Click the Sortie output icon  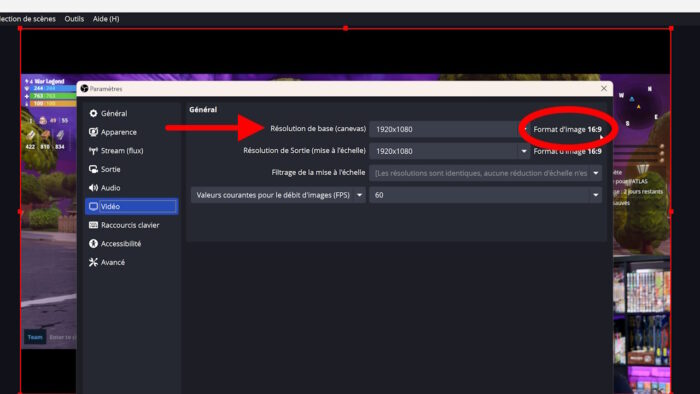93,169
